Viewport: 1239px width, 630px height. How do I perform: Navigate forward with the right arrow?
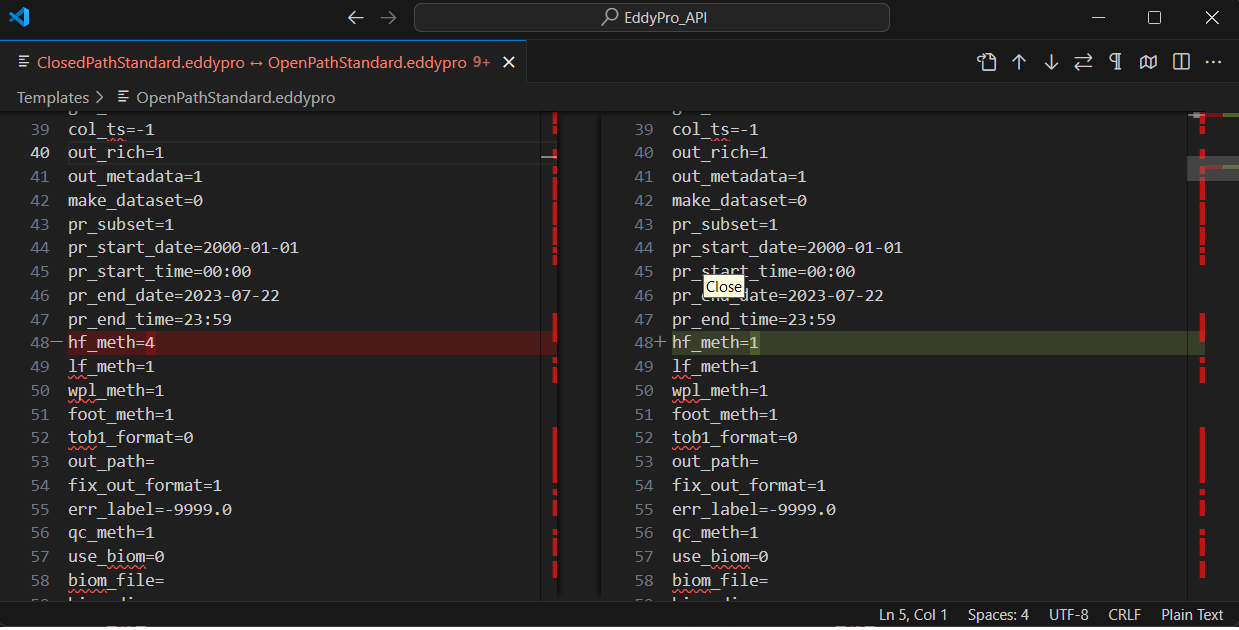(x=389, y=17)
